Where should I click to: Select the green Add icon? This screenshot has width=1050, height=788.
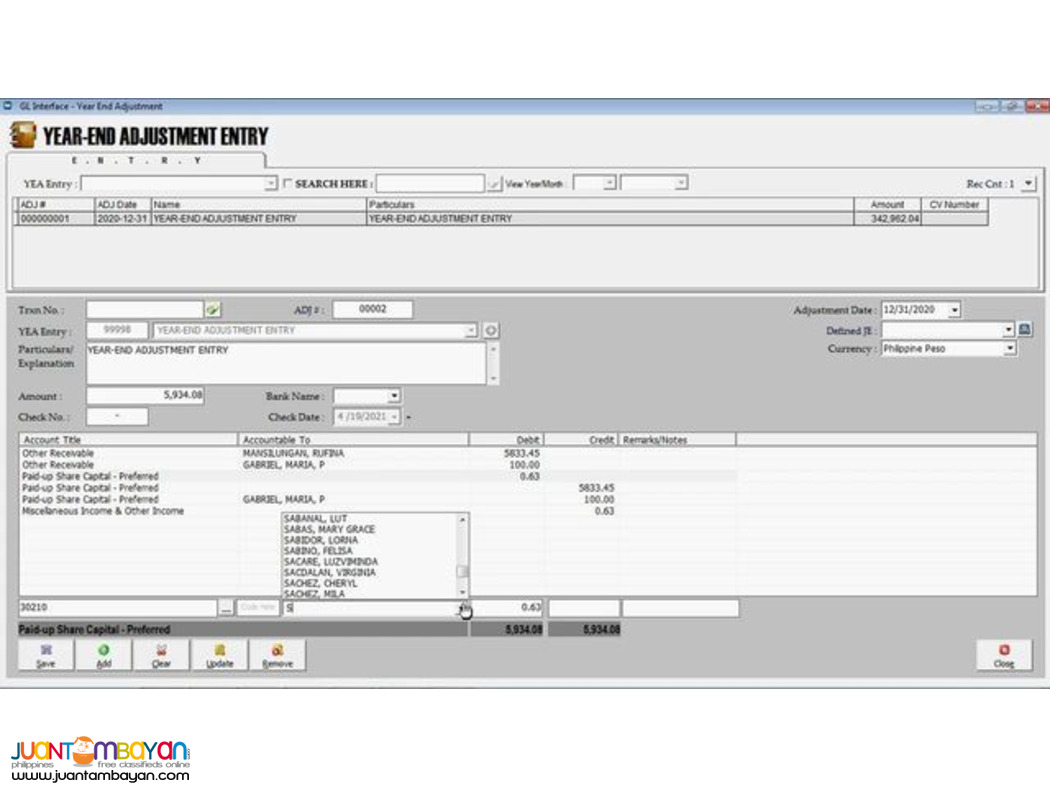click(103, 655)
